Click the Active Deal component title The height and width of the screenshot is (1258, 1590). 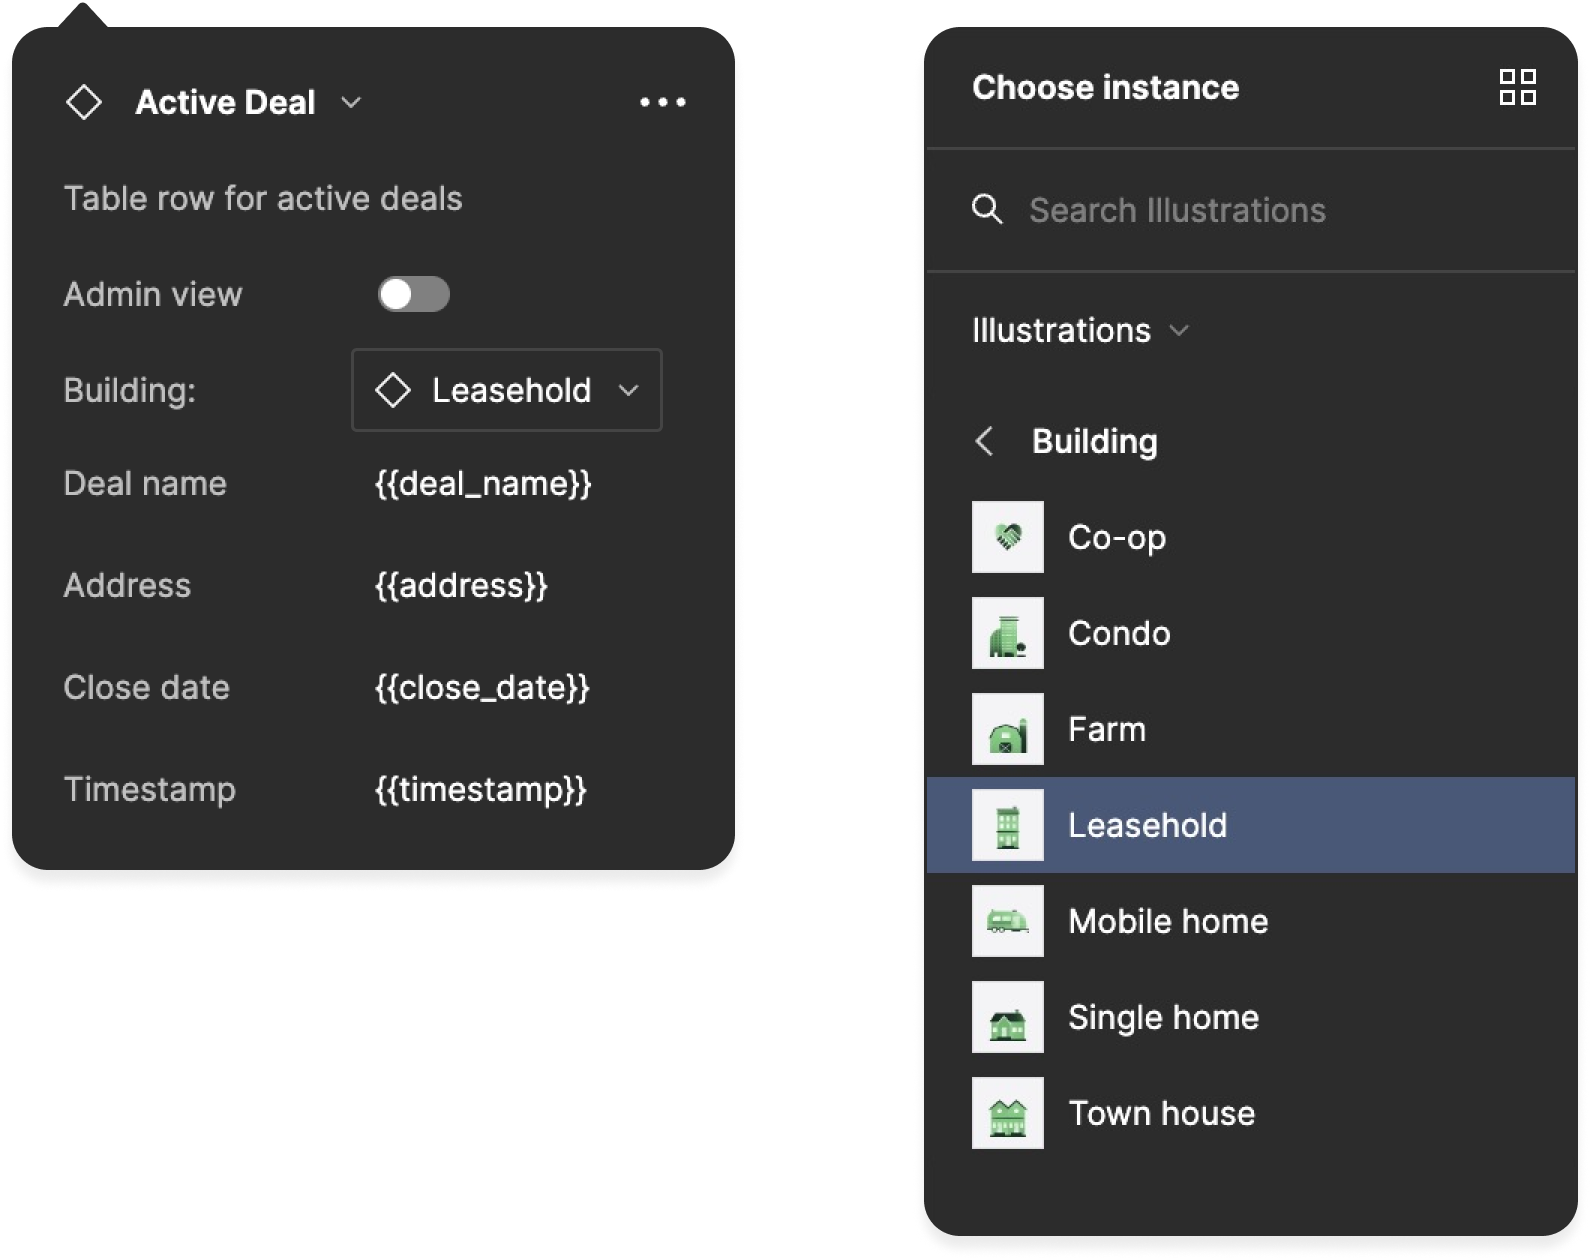(x=225, y=102)
